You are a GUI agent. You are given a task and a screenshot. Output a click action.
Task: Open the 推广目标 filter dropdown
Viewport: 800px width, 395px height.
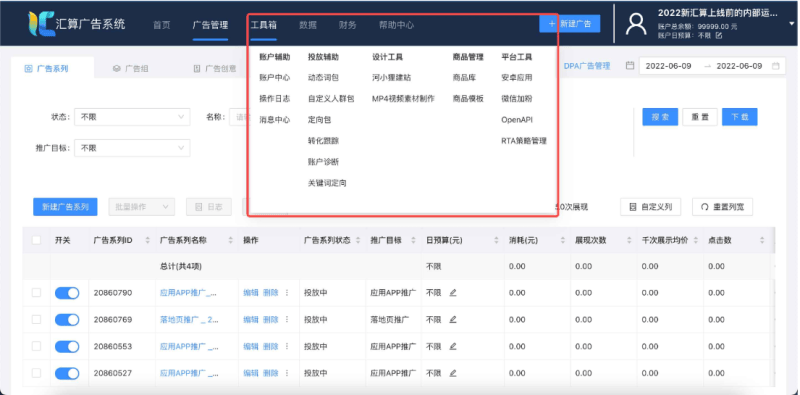[132, 148]
